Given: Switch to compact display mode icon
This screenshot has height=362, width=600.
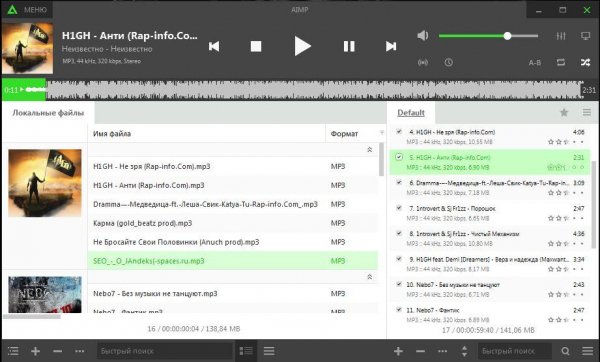Looking at the screenshot, I should click(x=585, y=36).
